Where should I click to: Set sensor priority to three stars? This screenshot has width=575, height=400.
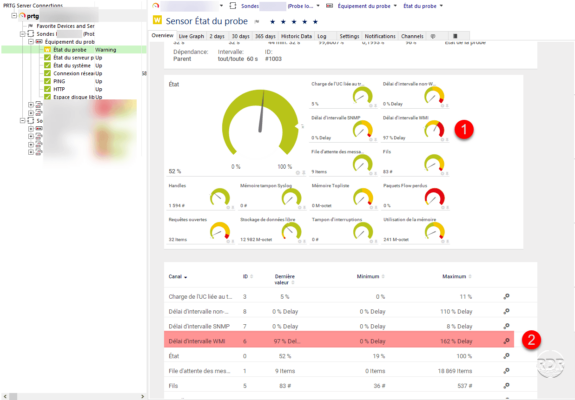pyautogui.click(x=294, y=22)
